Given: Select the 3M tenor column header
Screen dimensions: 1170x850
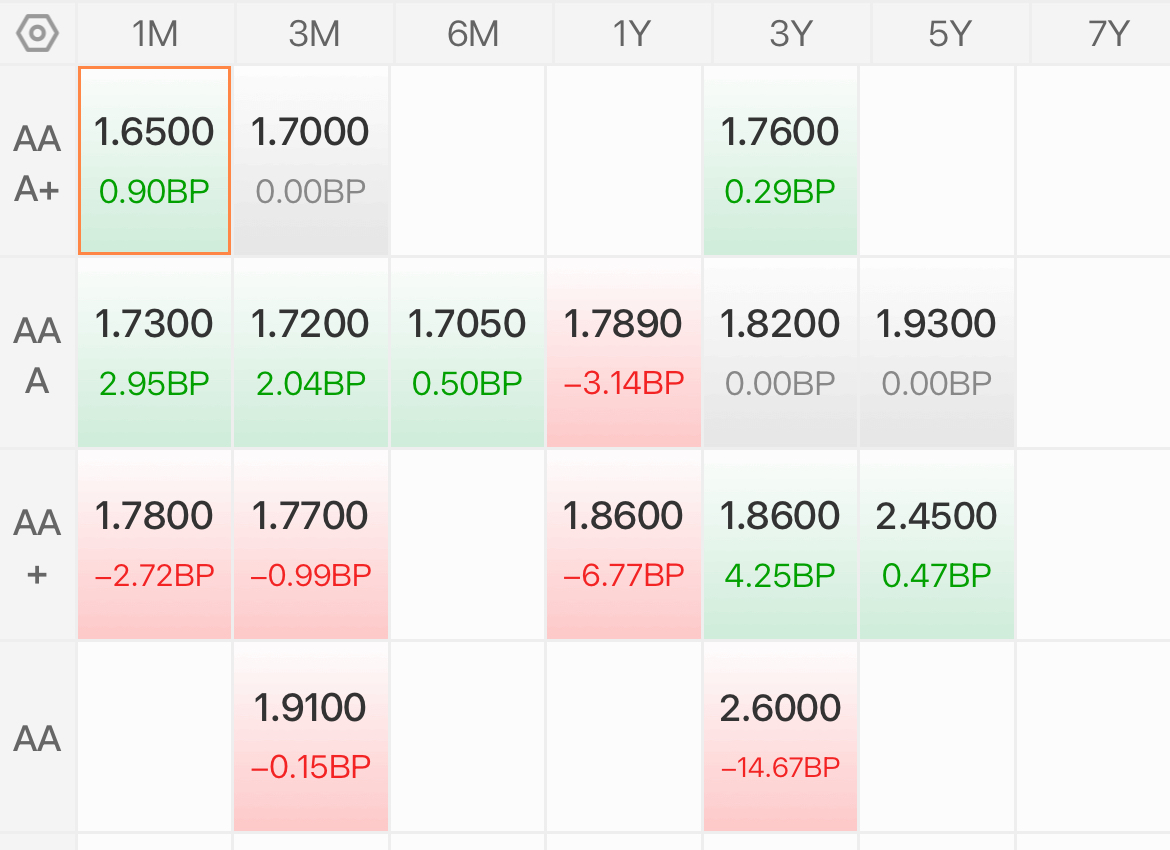Looking at the screenshot, I should (314, 34).
